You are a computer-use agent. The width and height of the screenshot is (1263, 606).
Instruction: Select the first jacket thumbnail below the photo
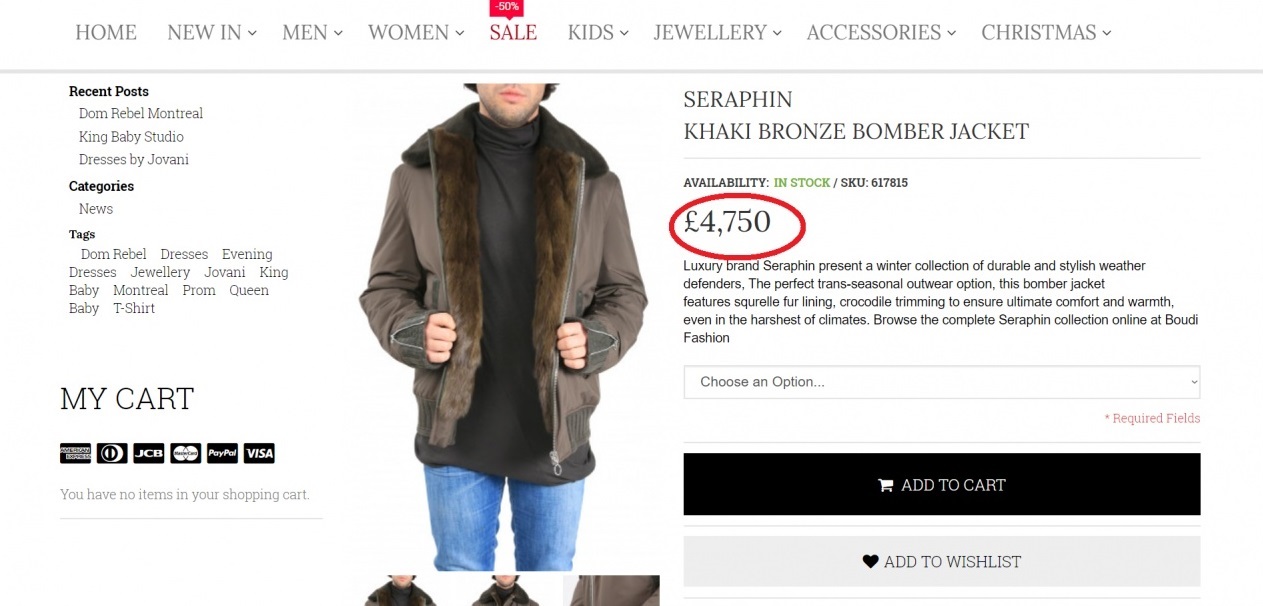pyautogui.click(x=400, y=591)
